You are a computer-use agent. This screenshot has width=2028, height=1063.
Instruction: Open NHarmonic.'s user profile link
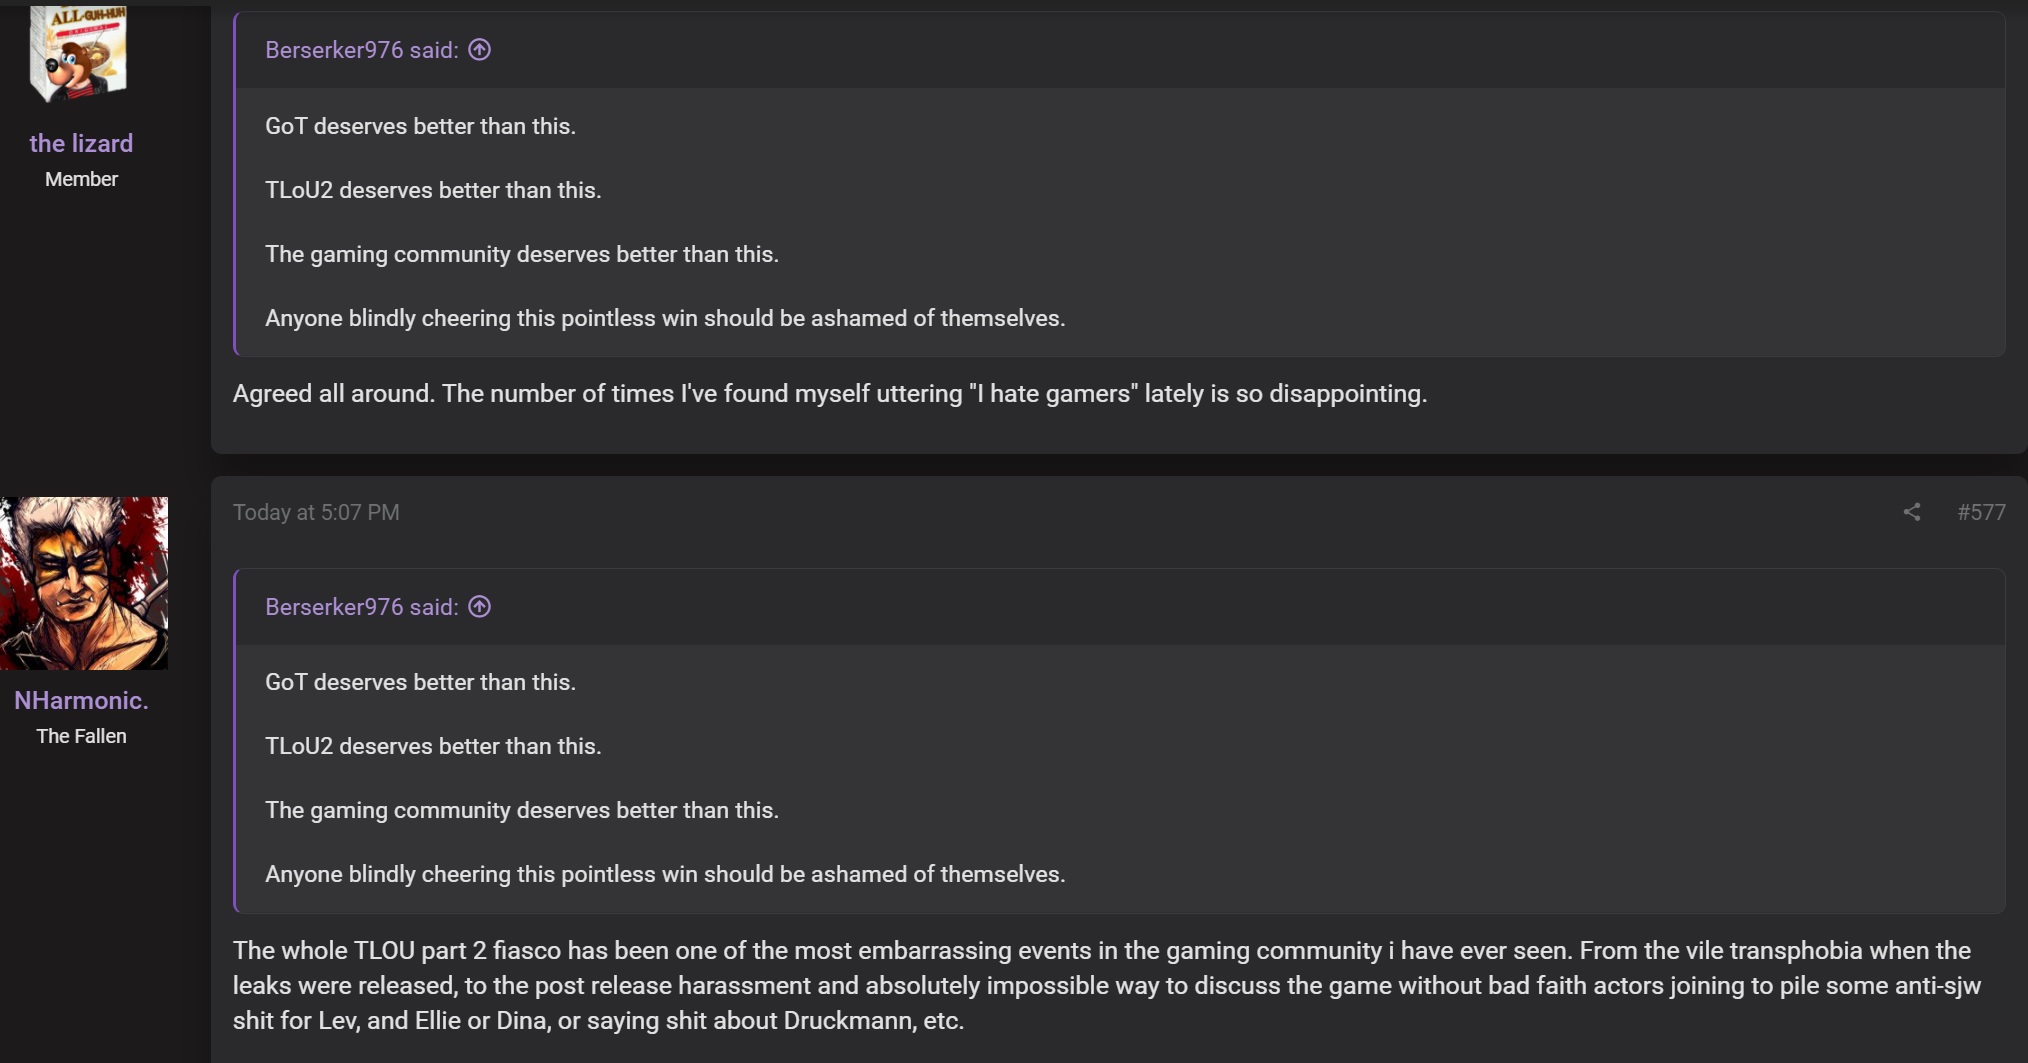81,700
